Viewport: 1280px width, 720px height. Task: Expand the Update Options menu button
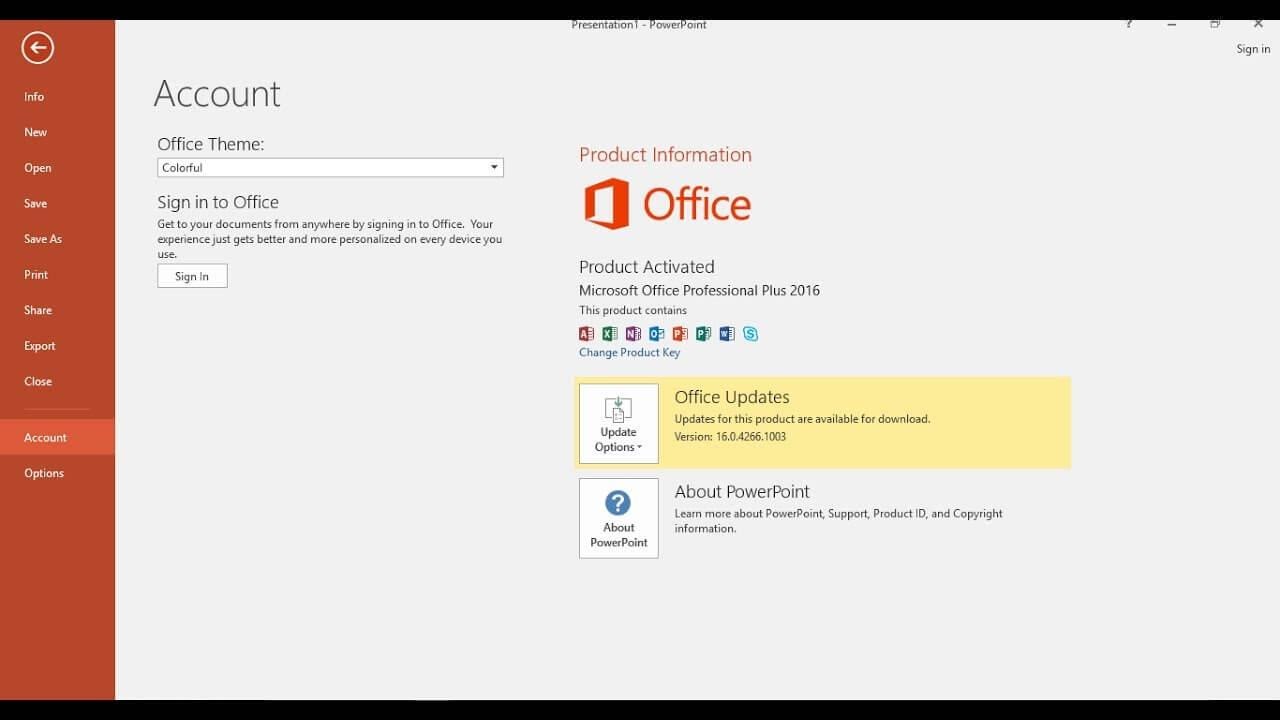619,424
